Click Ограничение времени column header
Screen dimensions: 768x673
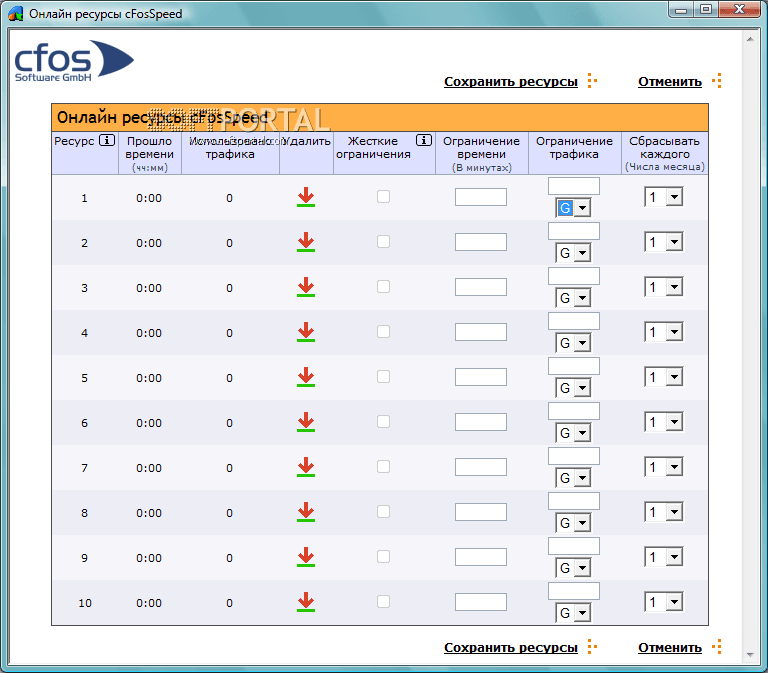[481, 153]
